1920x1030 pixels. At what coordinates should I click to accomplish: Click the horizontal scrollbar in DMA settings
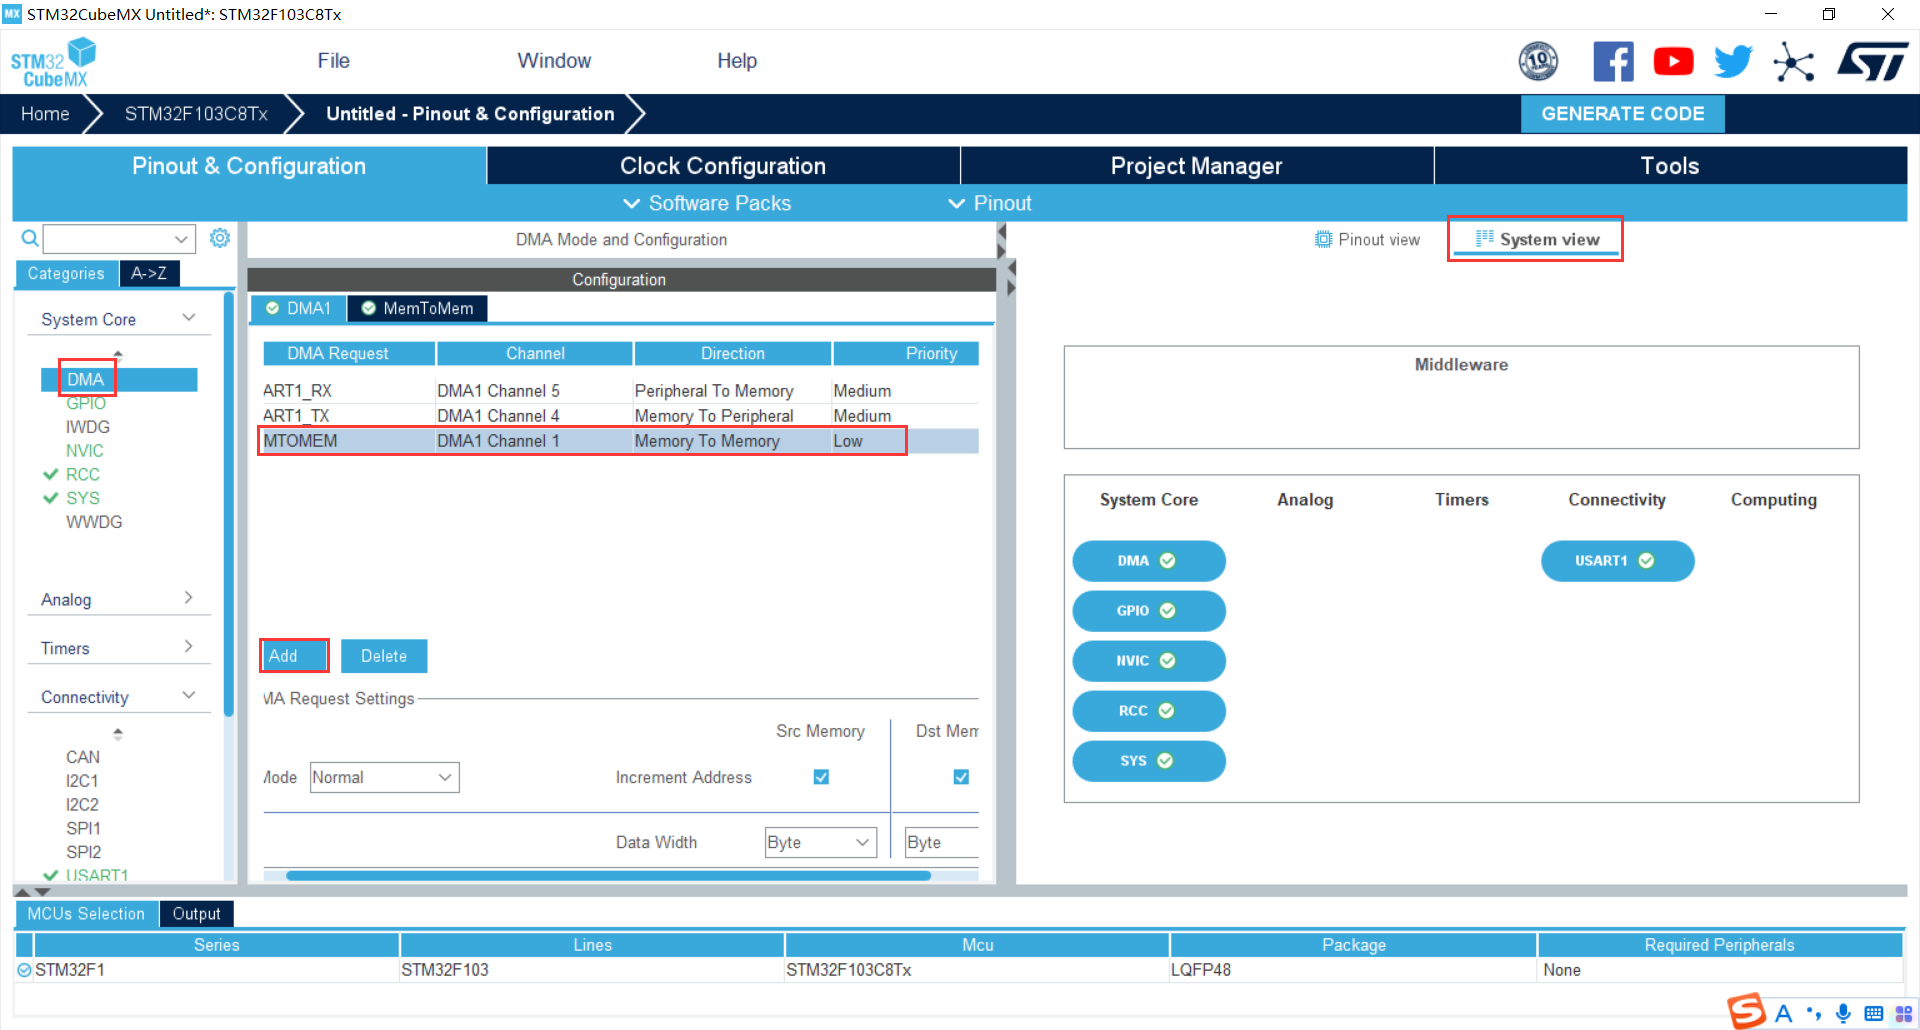(608, 875)
